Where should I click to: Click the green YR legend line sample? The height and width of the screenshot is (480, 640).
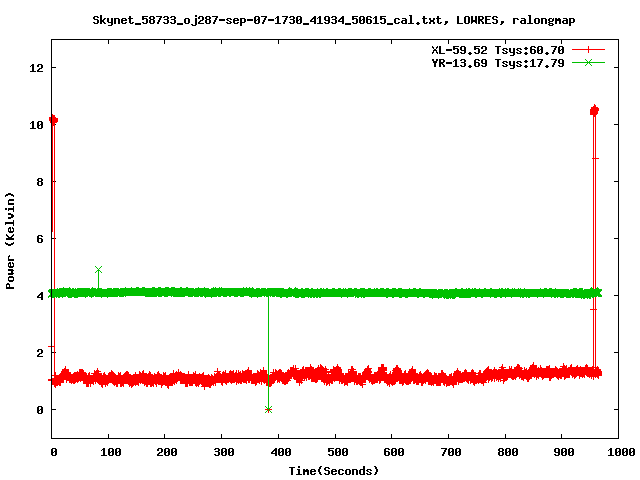click(588, 63)
